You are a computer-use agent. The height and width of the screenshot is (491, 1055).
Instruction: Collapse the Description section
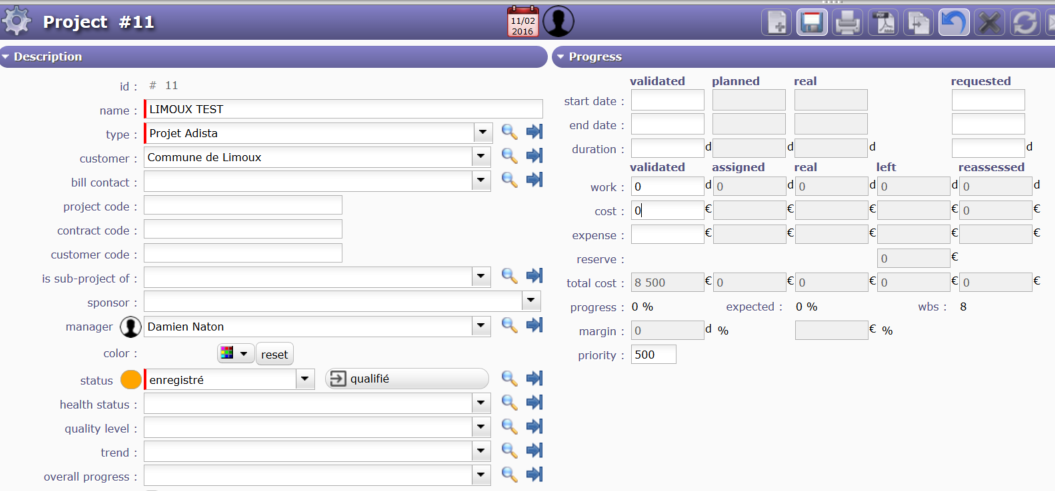pos(274,57)
